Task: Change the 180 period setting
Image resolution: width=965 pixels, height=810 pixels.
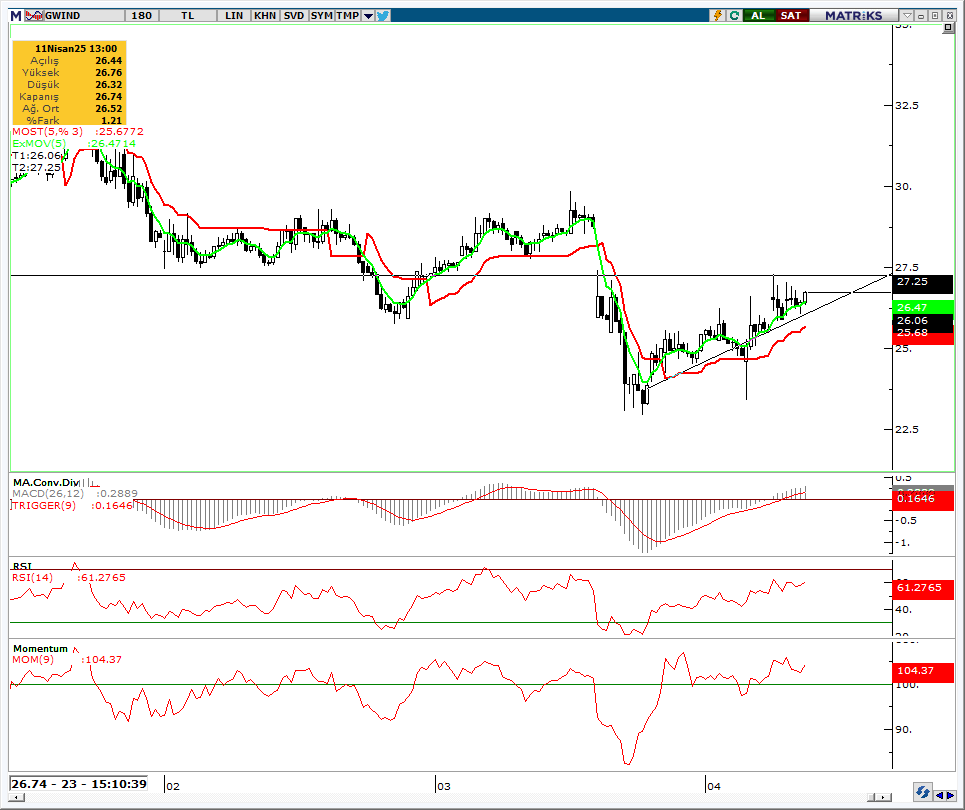Action: pyautogui.click(x=141, y=15)
